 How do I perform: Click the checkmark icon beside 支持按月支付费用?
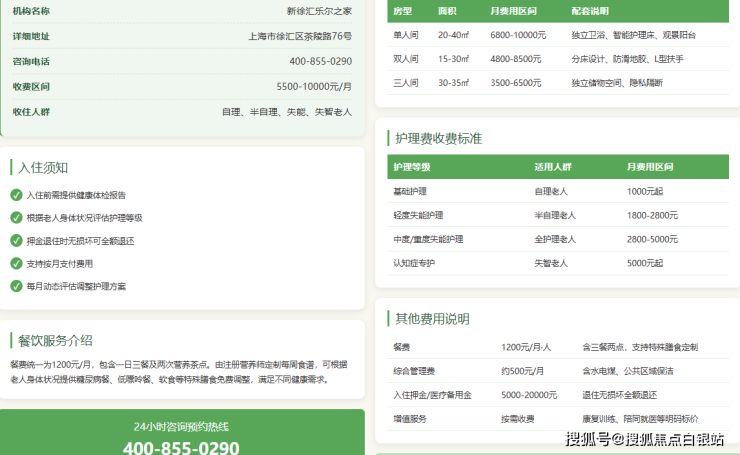click(x=16, y=263)
